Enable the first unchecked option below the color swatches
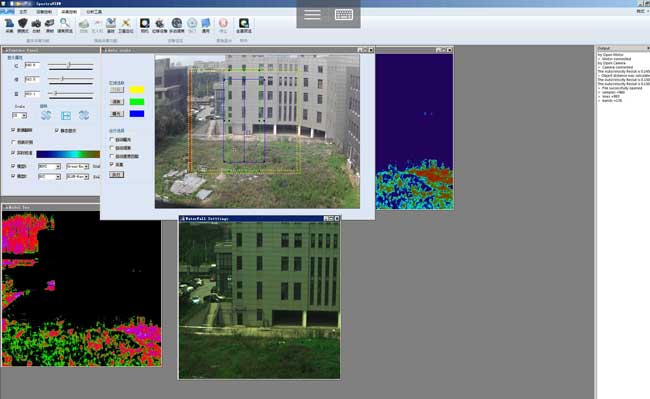Screen dimensions: 650x399 pyautogui.click(x=112, y=140)
